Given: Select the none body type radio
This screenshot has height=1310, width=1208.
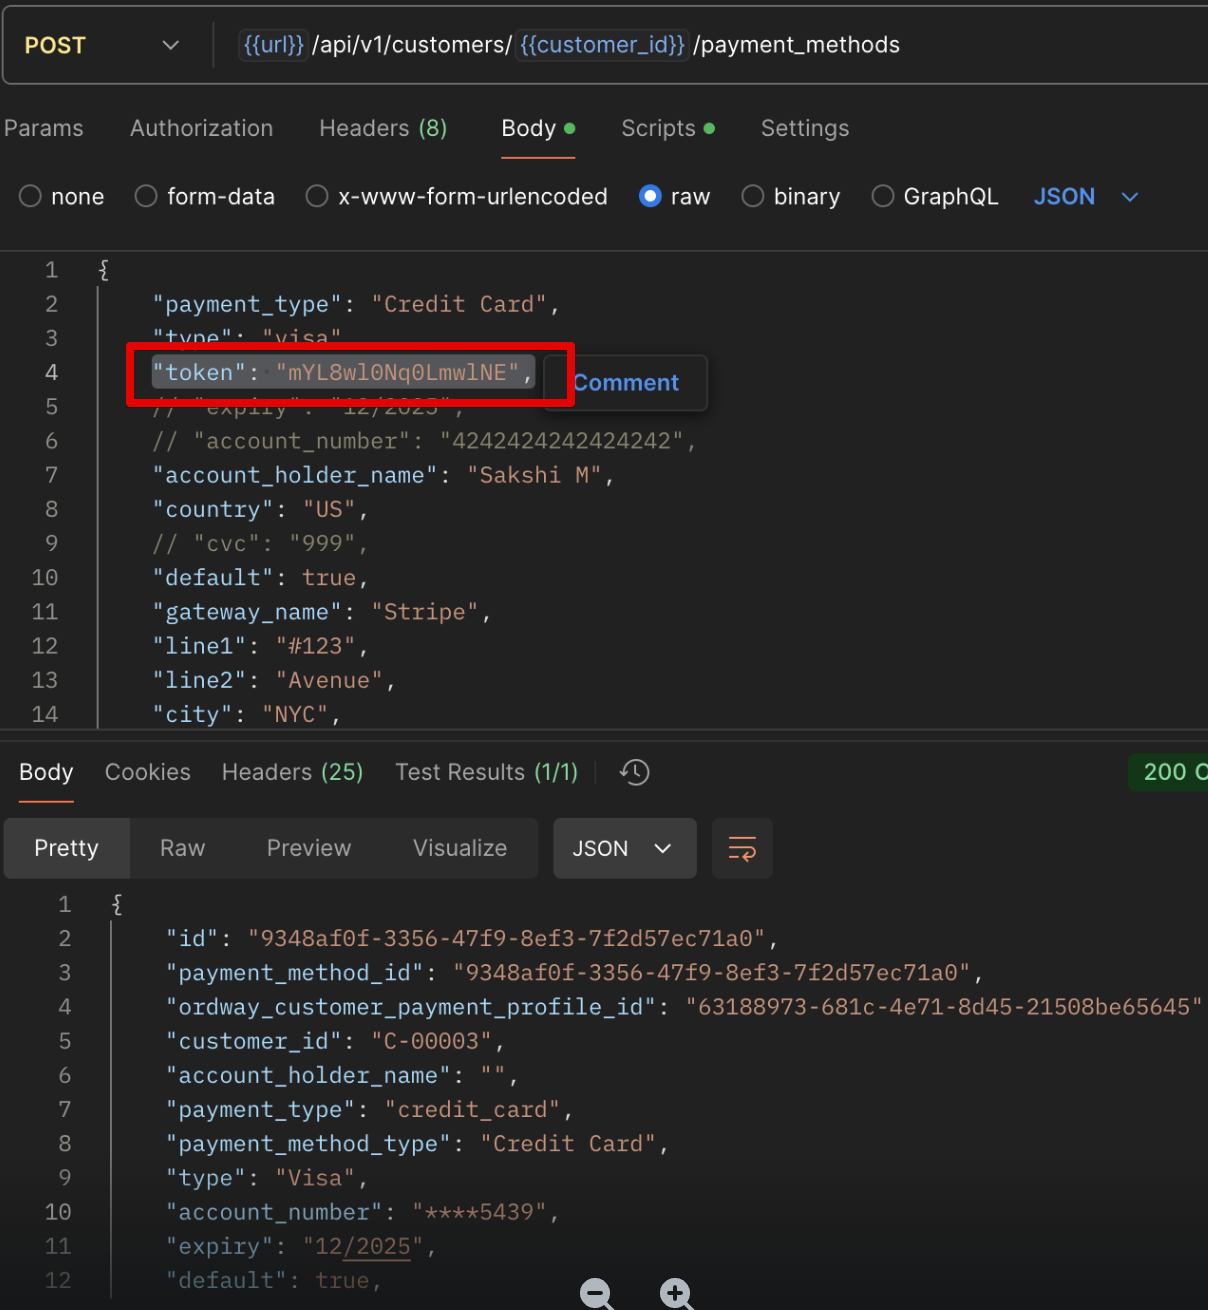Looking at the screenshot, I should coord(30,196).
